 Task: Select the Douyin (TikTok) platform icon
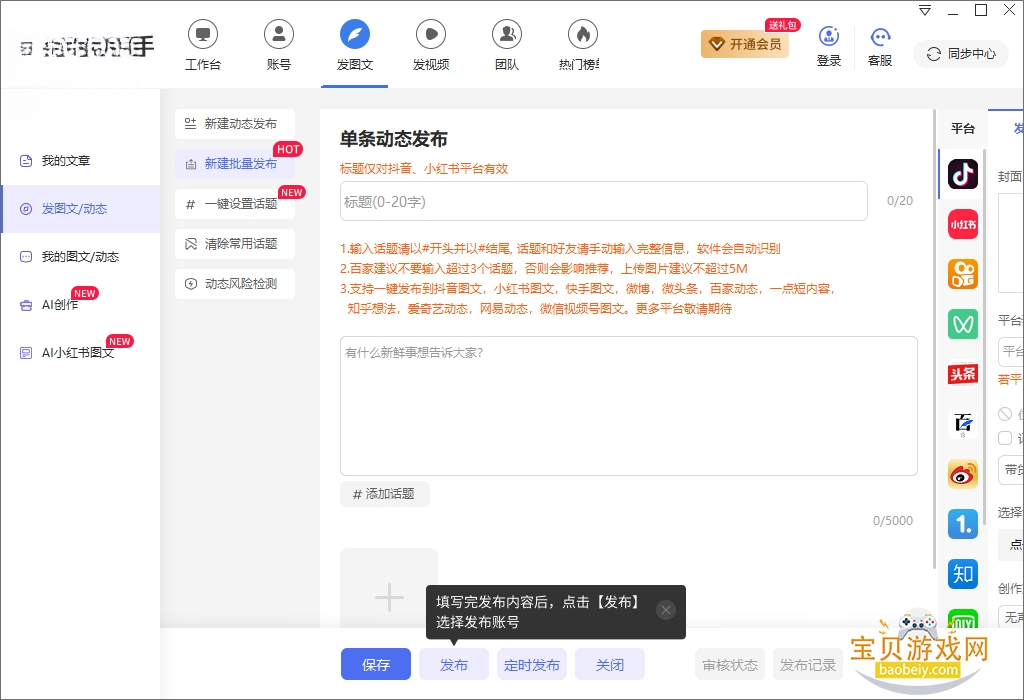pos(963,174)
